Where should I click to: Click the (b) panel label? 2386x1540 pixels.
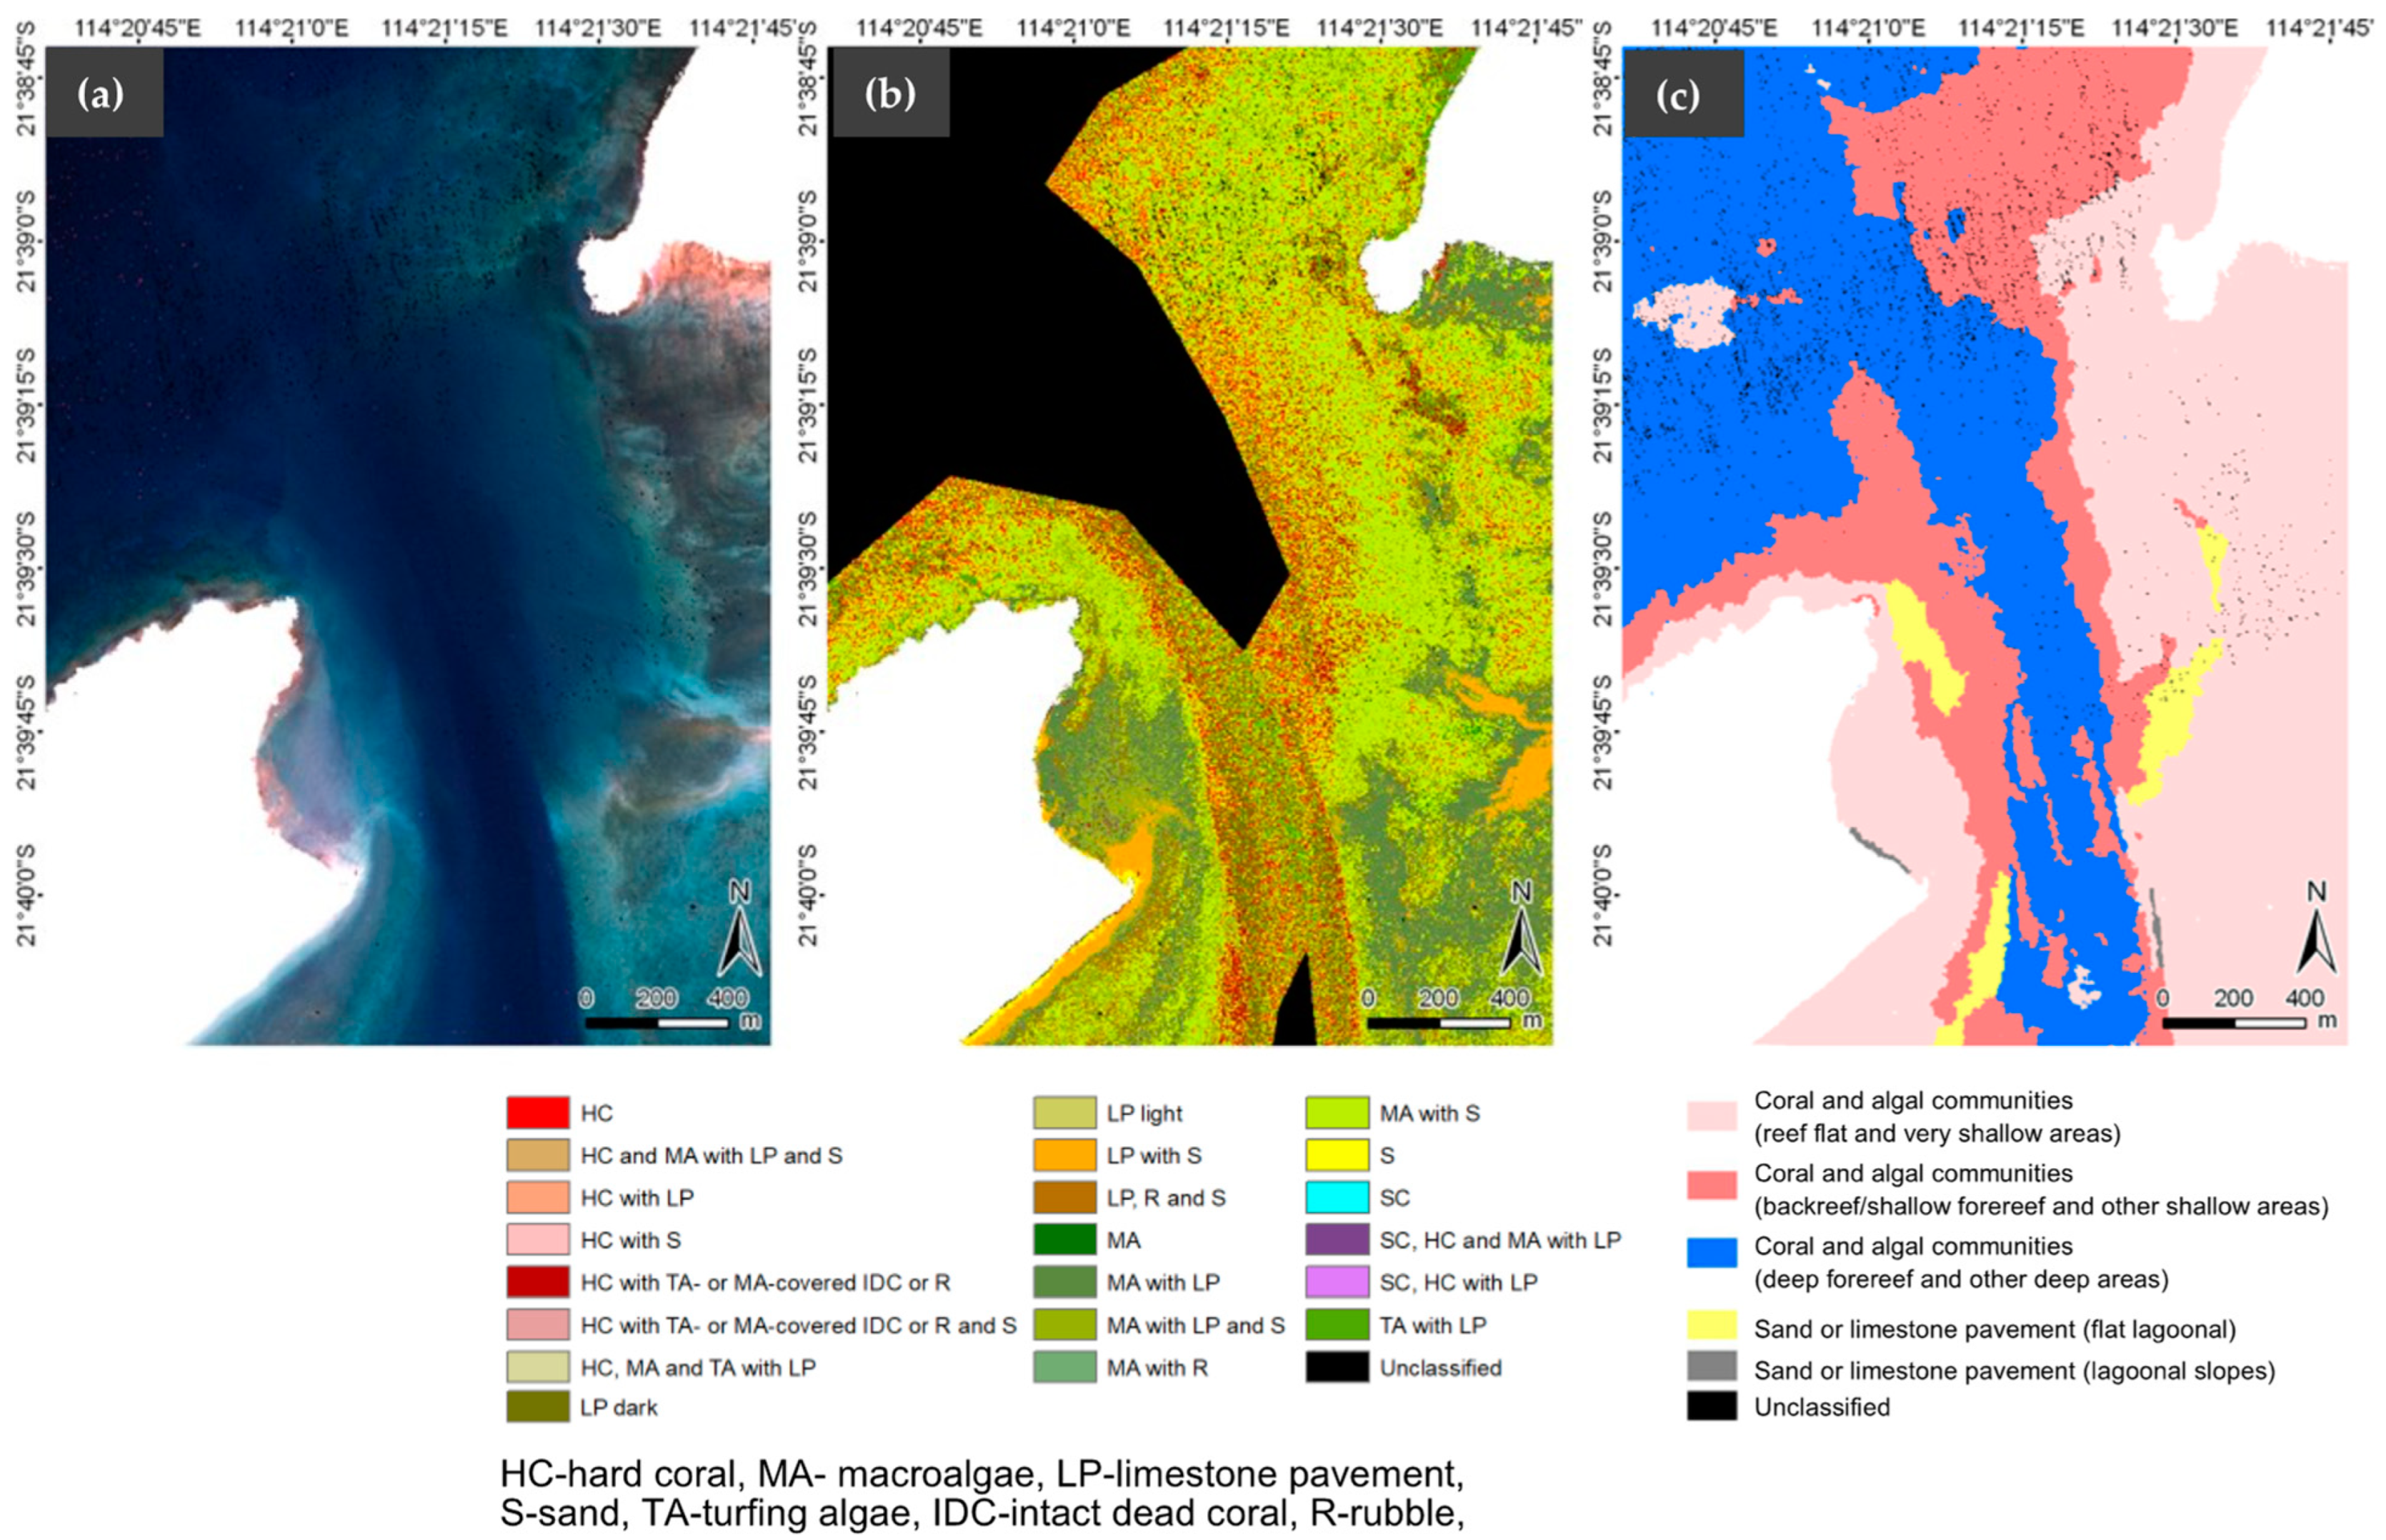(x=890, y=92)
